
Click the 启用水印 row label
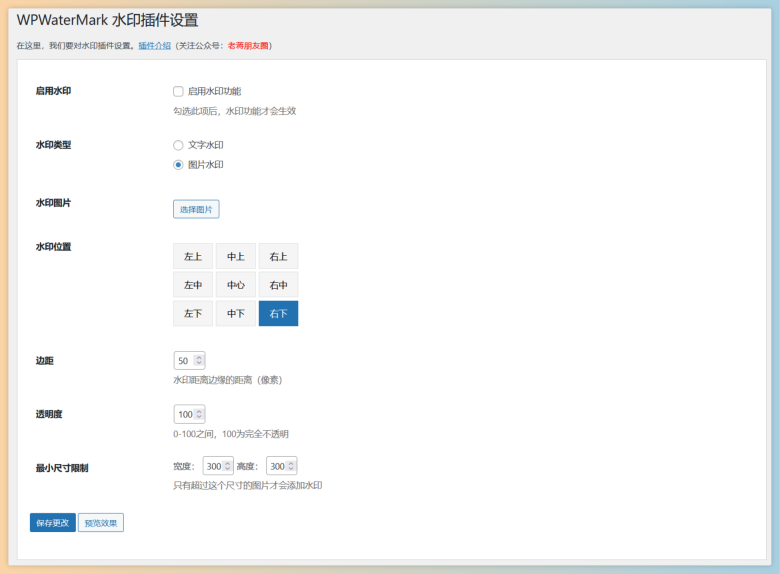point(53,91)
